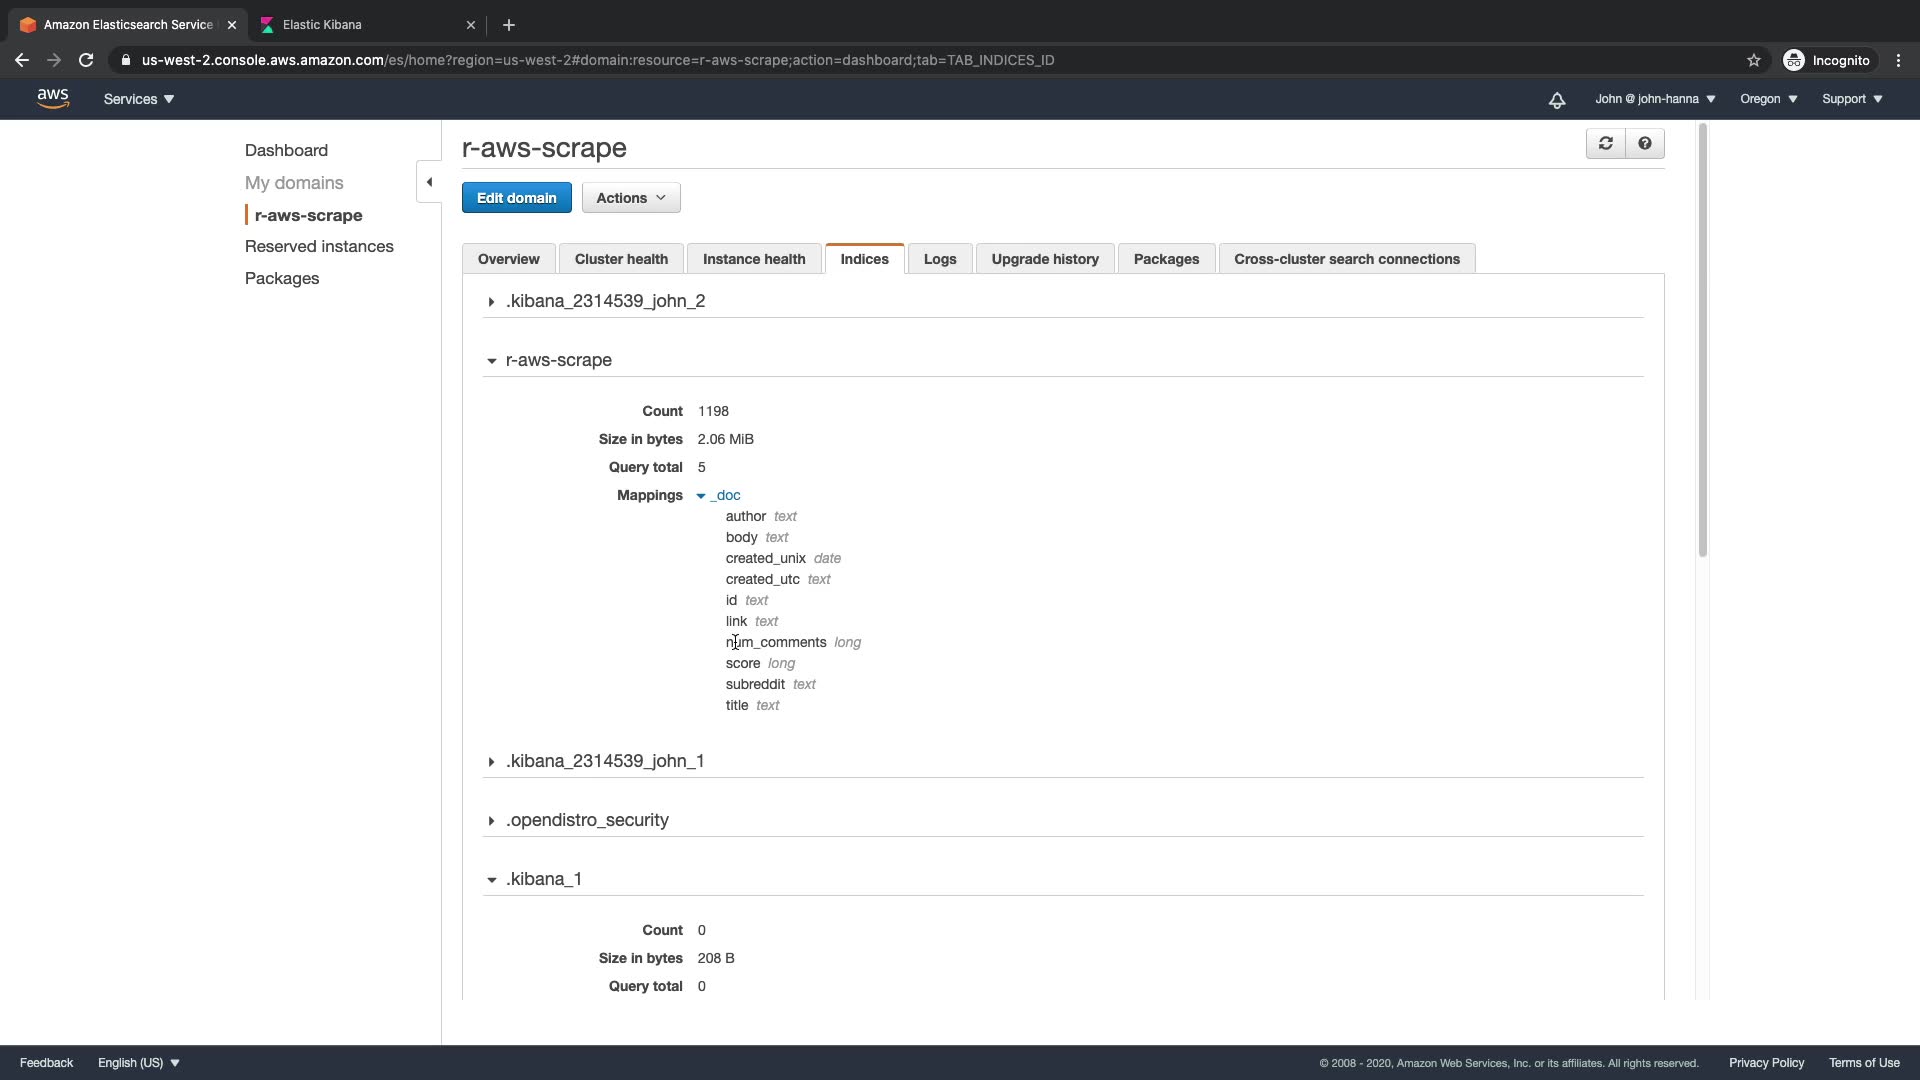The height and width of the screenshot is (1080, 1920).
Task: Collapse the left navigation sidebar arrow
Action: 429,182
